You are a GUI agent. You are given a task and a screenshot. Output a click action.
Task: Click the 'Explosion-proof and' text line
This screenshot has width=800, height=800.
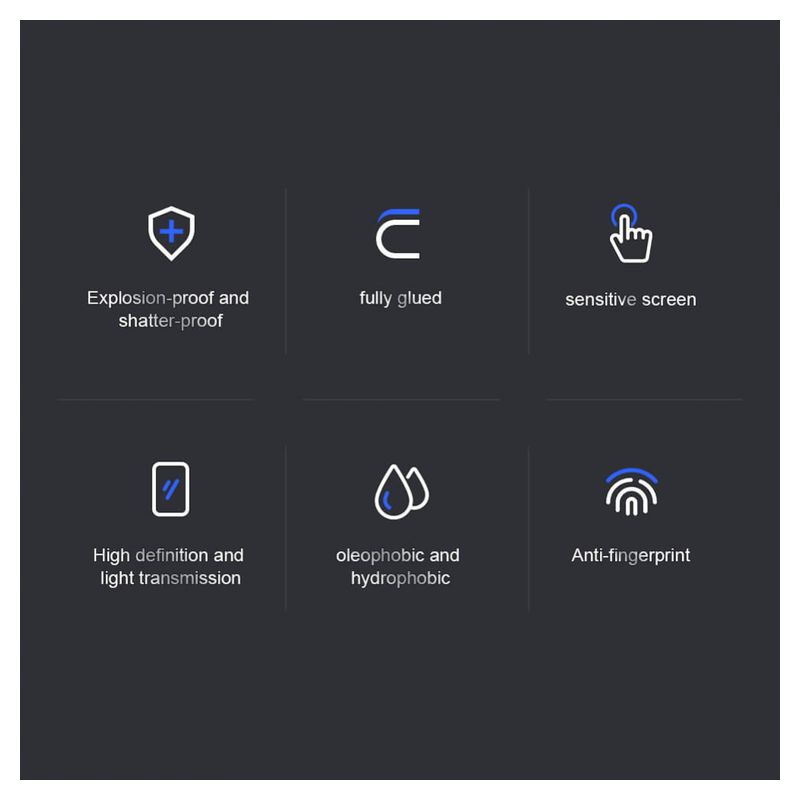[168, 298]
